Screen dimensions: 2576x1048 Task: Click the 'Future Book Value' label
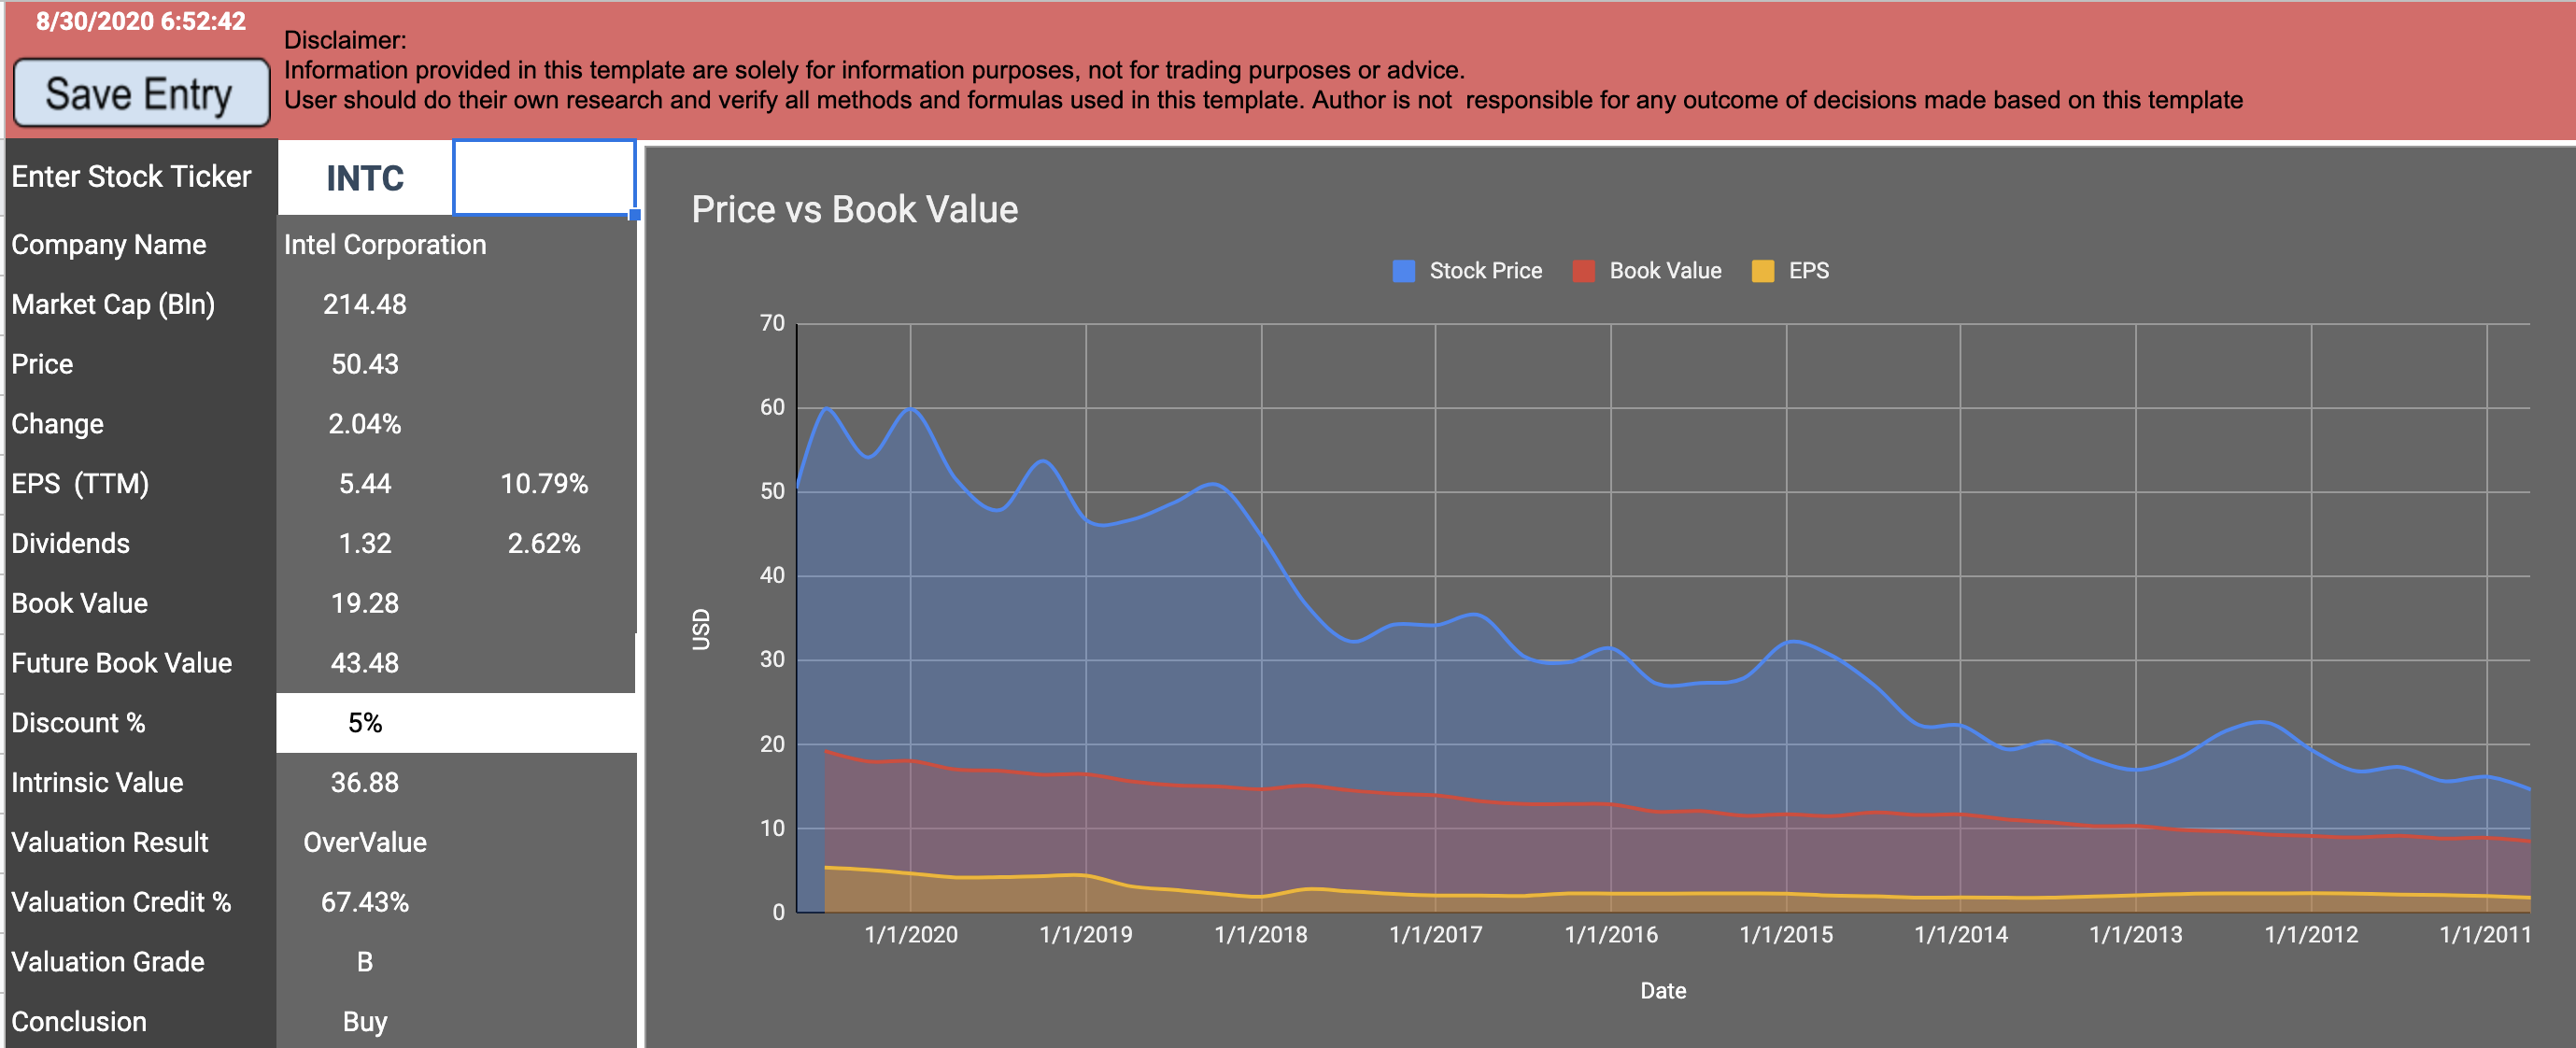(121, 663)
